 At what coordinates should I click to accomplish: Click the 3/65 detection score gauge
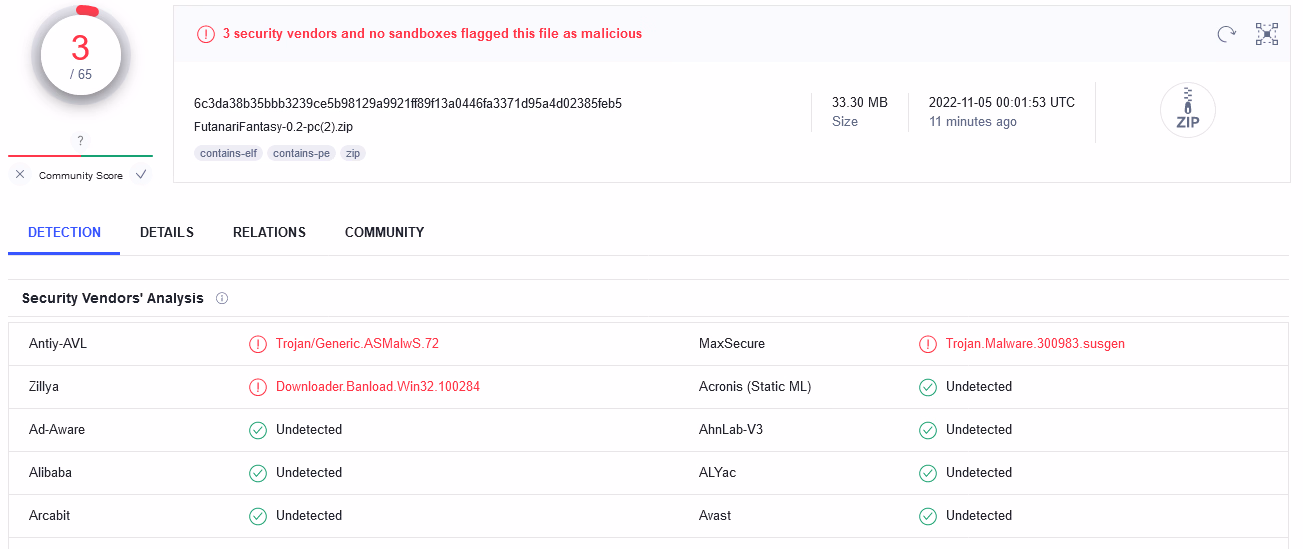80,57
